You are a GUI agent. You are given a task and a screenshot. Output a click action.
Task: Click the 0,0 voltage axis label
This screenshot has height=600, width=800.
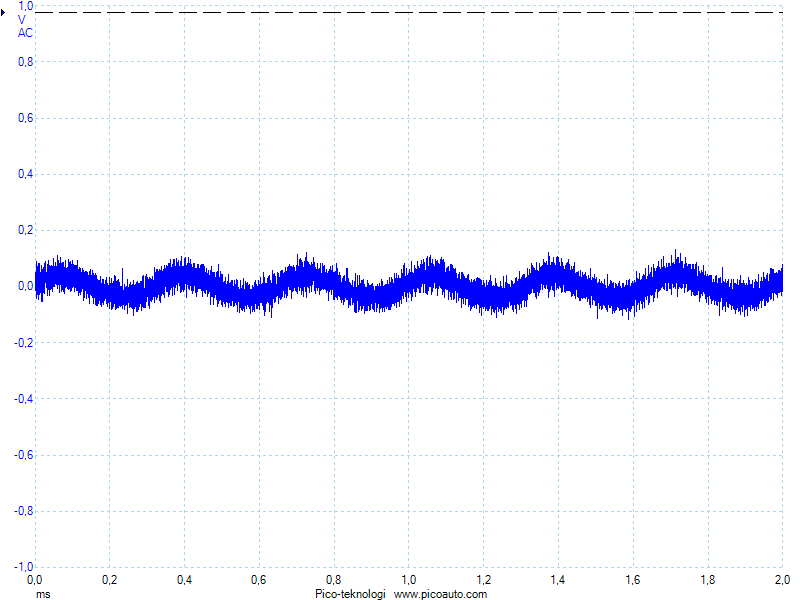tap(26, 287)
